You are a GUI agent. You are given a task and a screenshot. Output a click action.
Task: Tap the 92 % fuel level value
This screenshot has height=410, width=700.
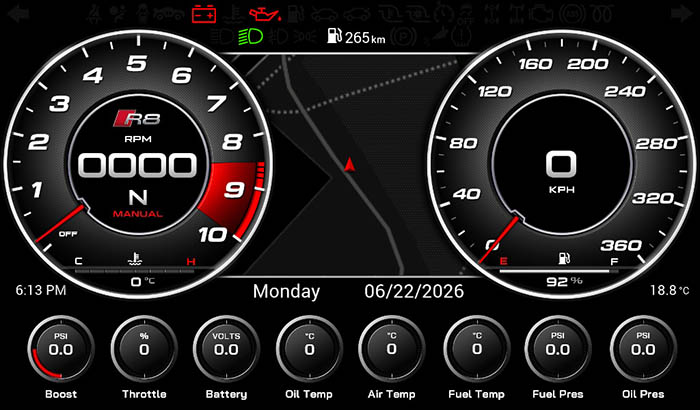[x=564, y=281]
